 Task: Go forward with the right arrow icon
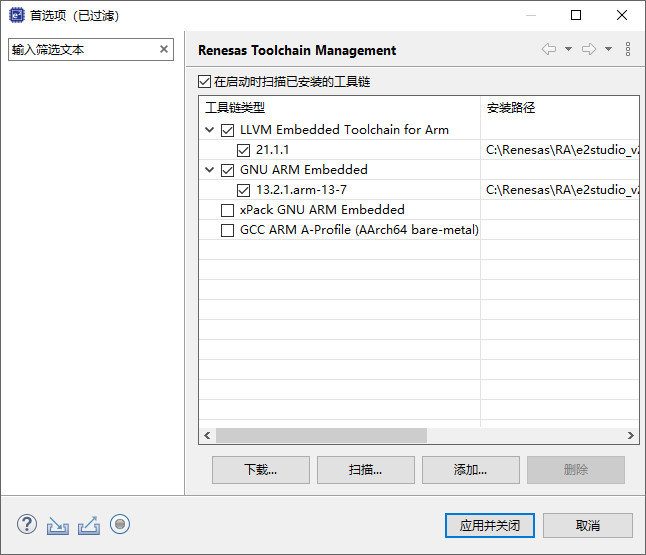pos(589,49)
